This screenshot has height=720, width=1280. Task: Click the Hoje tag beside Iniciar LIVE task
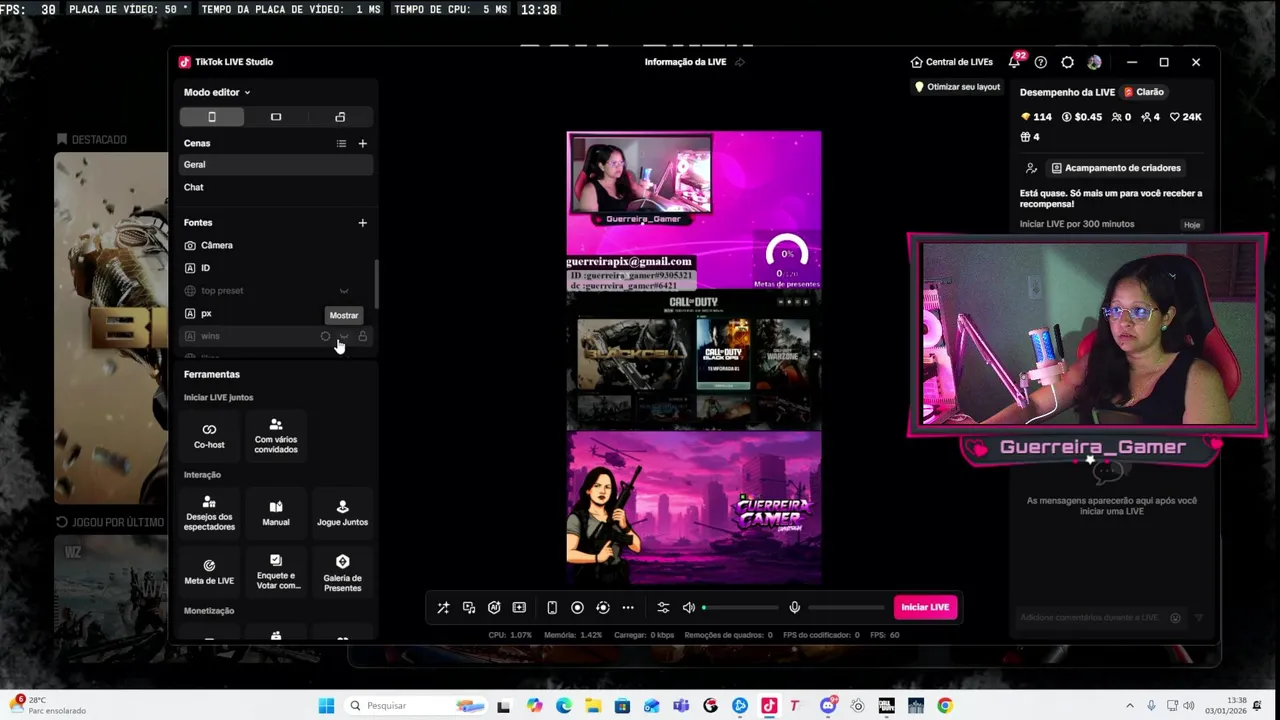click(1192, 225)
